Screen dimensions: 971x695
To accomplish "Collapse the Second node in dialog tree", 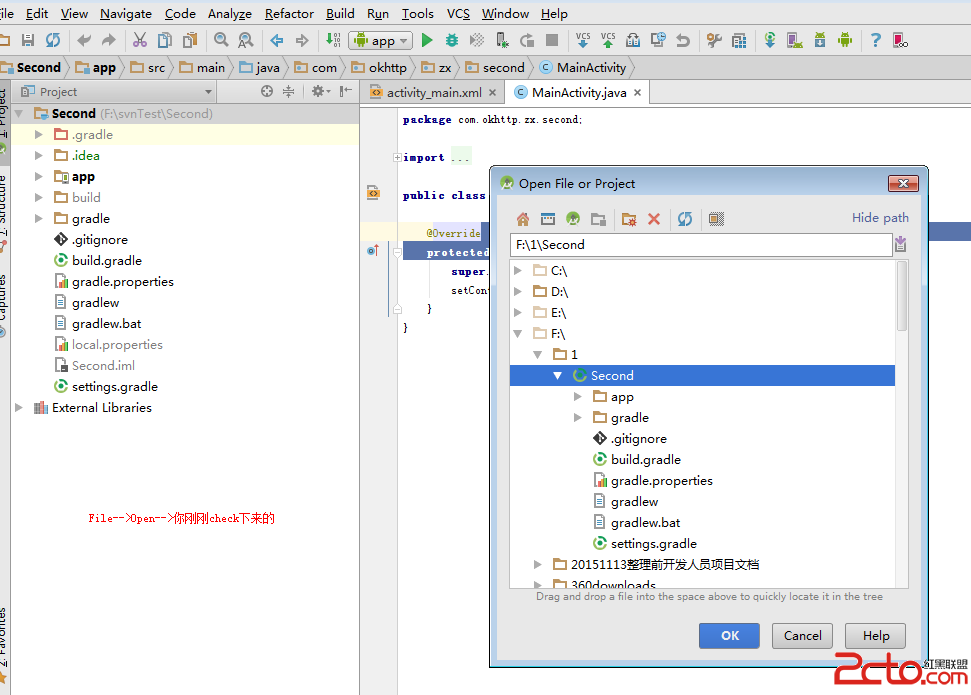I will tap(558, 376).
